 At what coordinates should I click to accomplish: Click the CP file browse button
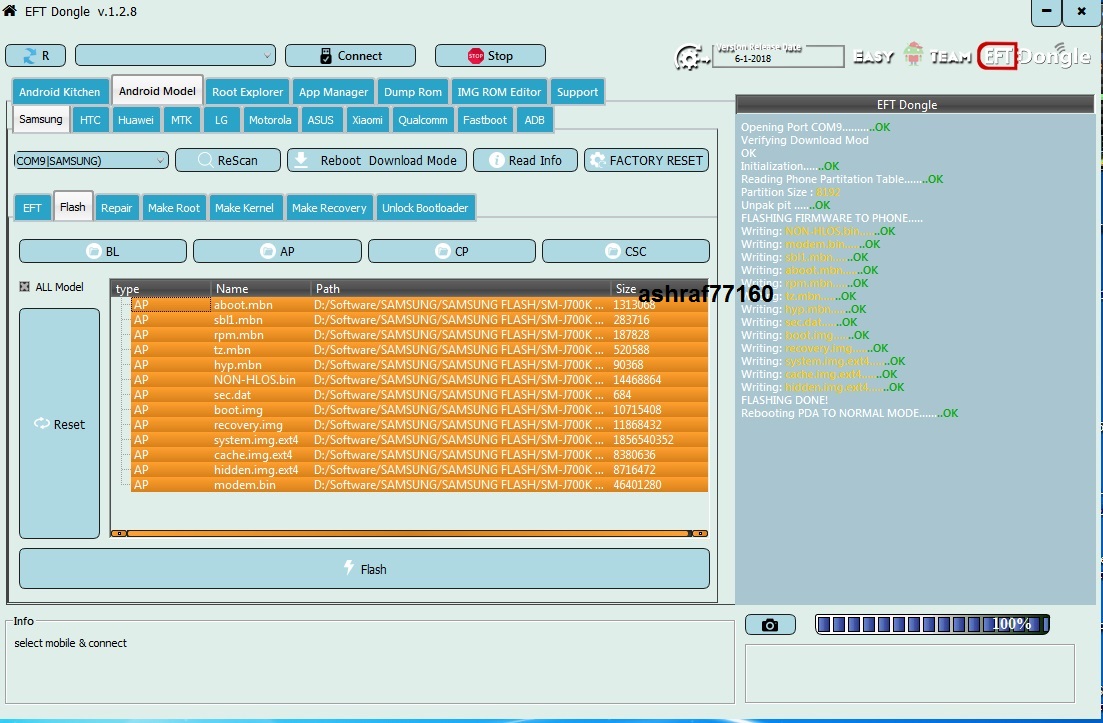tap(452, 251)
